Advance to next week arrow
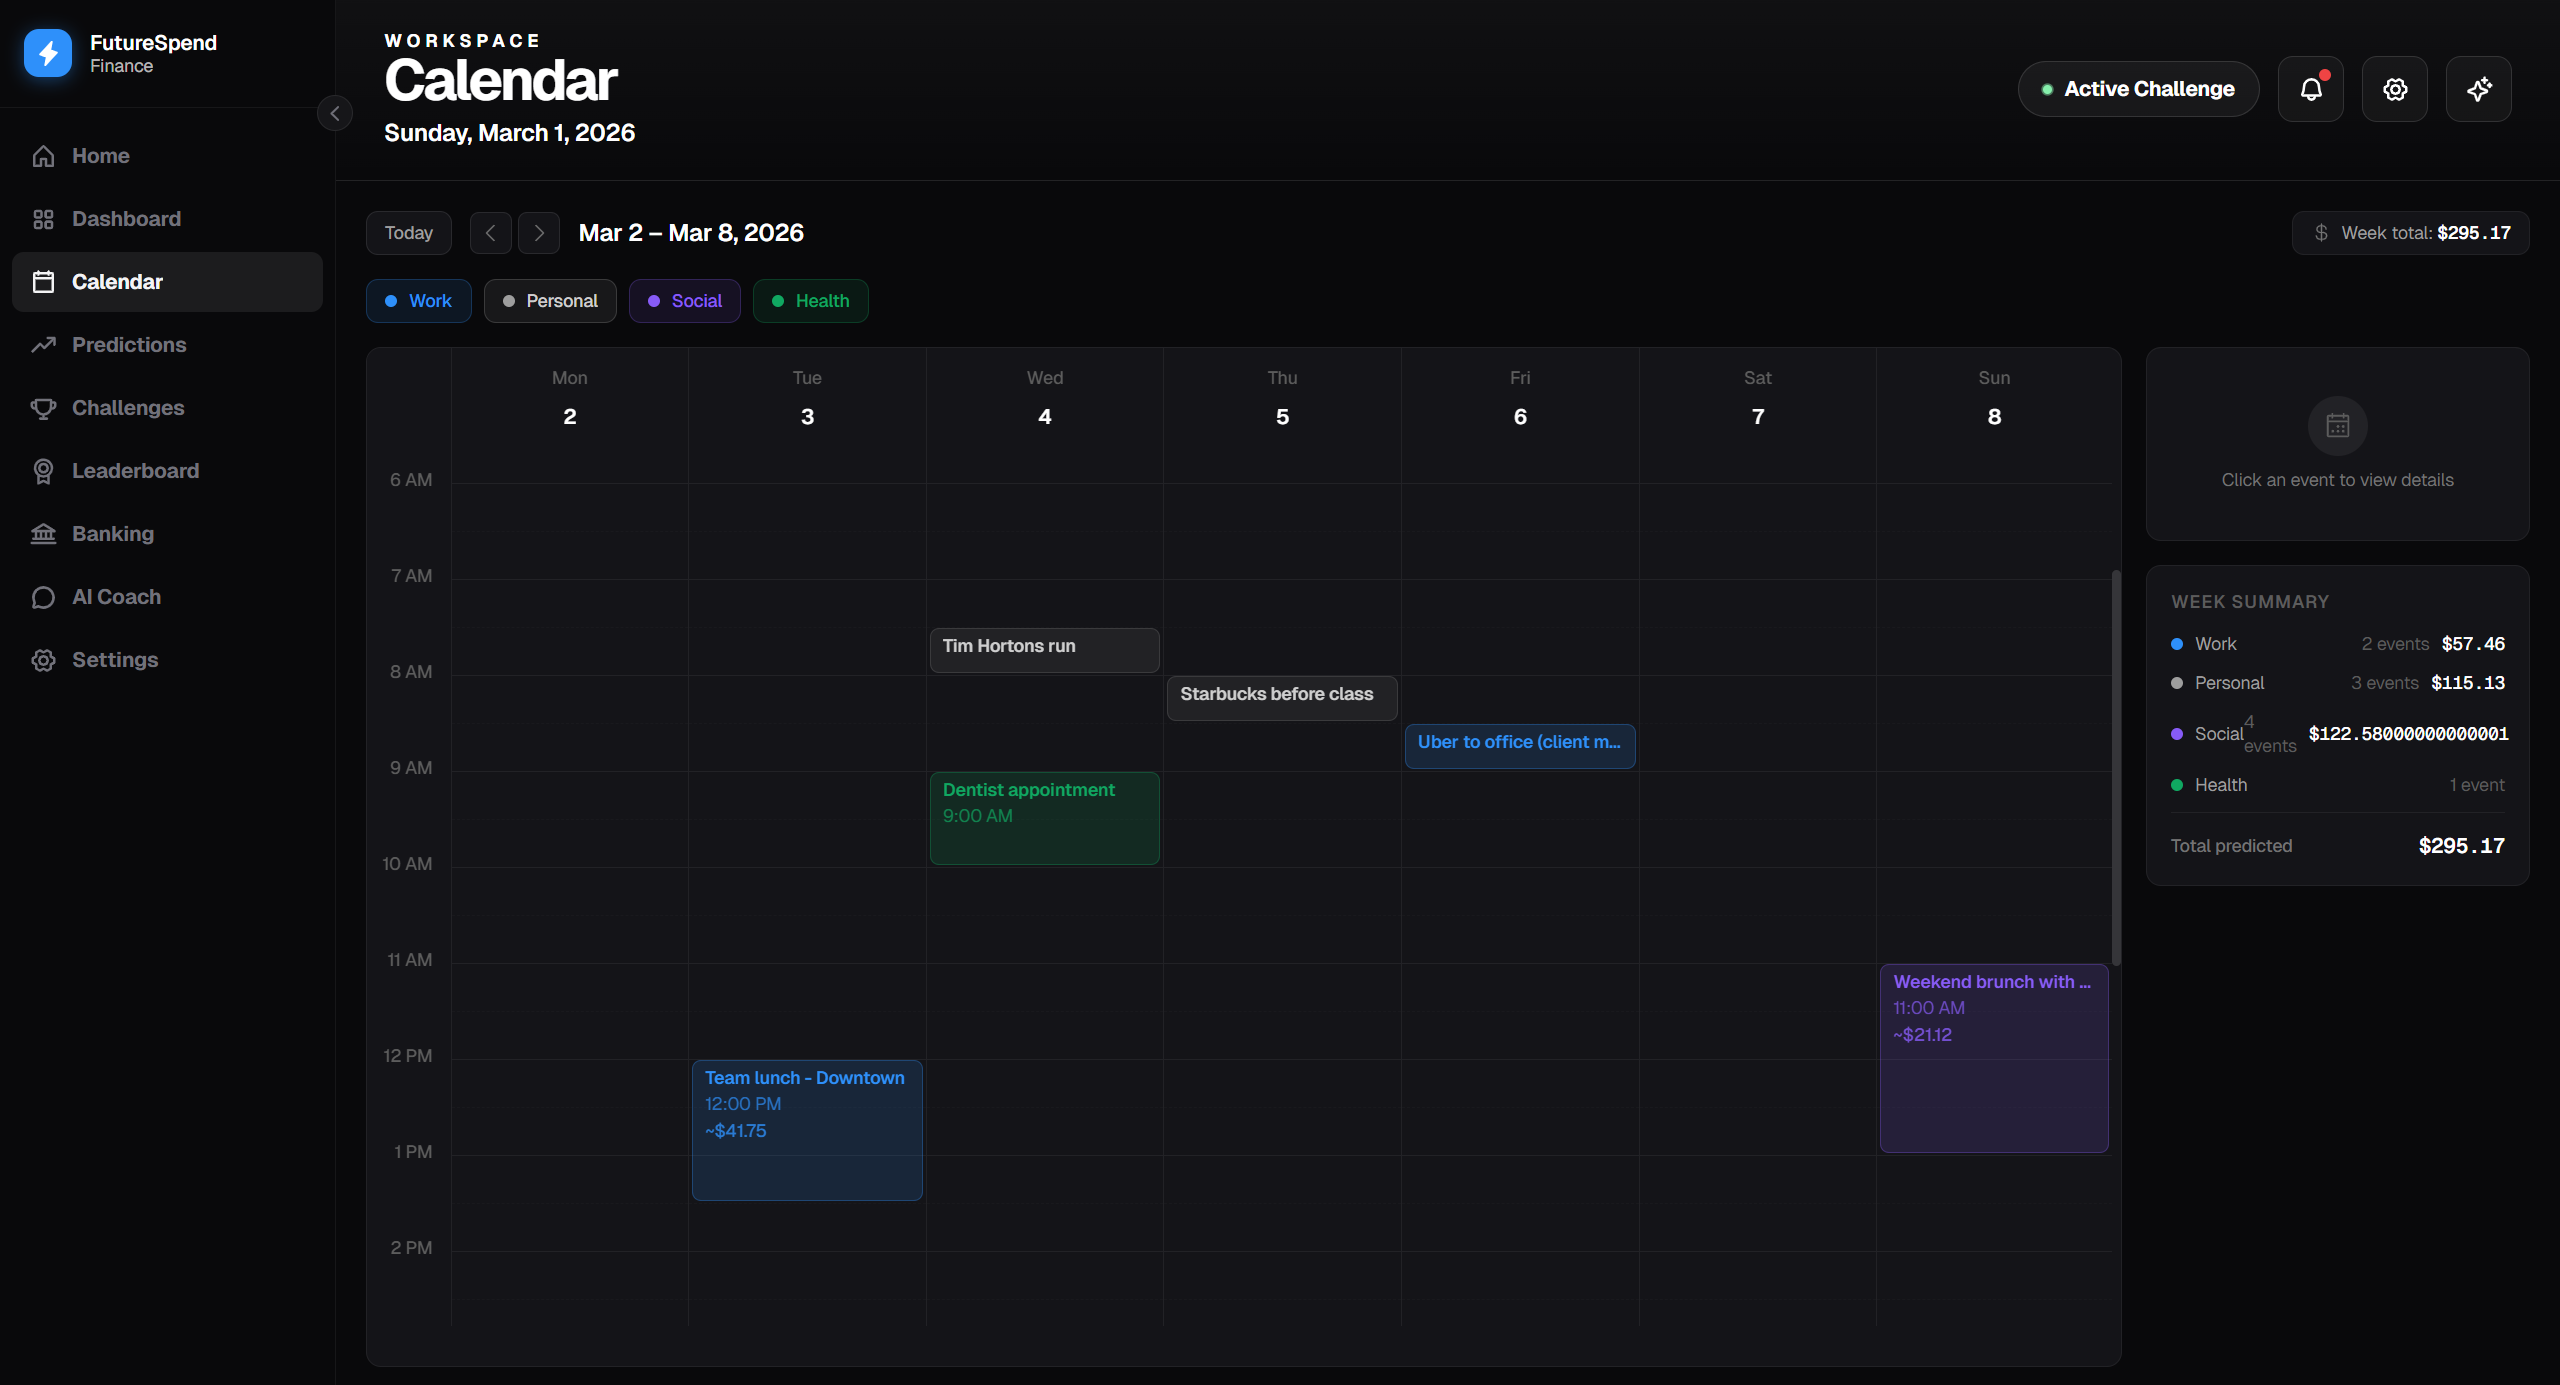The height and width of the screenshot is (1385, 2560). (x=539, y=233)
